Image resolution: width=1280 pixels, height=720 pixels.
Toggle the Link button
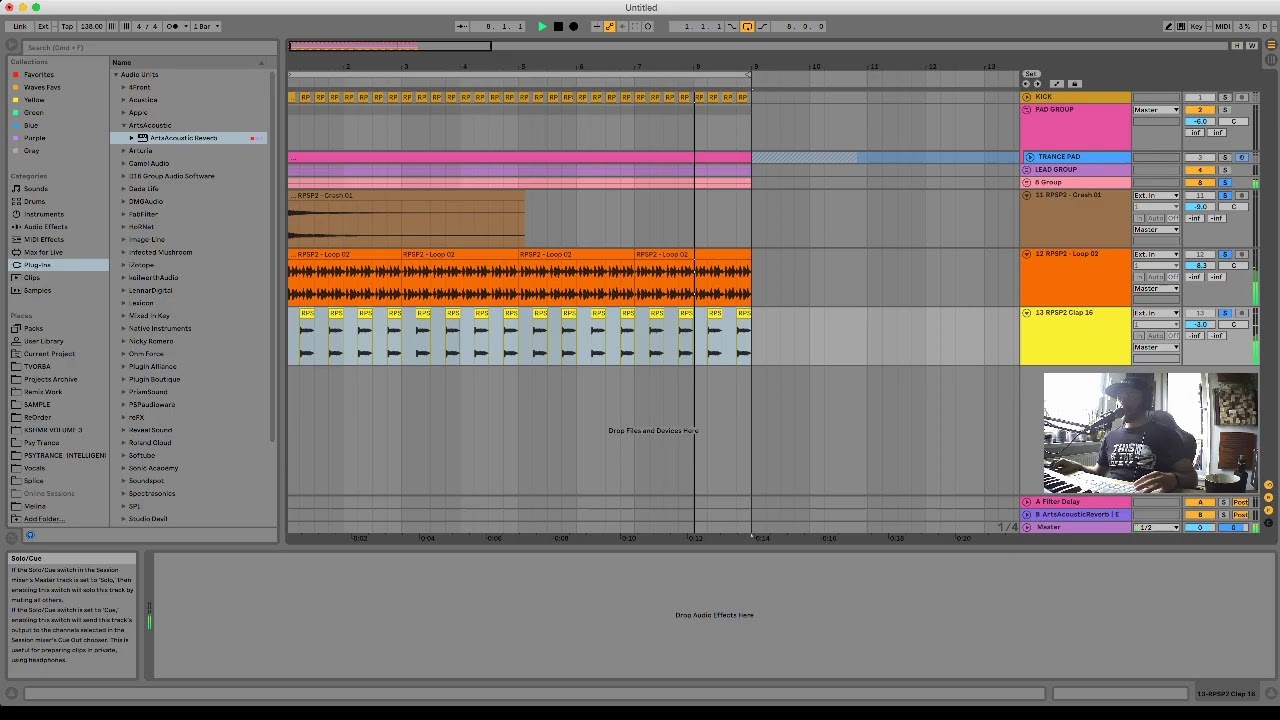pyautogui.click(x=19, y=26)
